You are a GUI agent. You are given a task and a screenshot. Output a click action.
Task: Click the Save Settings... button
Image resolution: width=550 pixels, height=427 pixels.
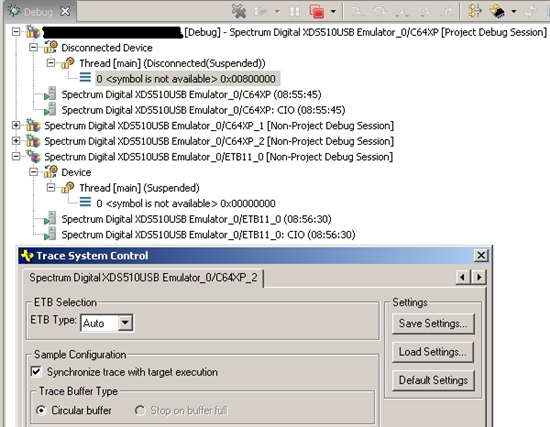pos(433,323)
